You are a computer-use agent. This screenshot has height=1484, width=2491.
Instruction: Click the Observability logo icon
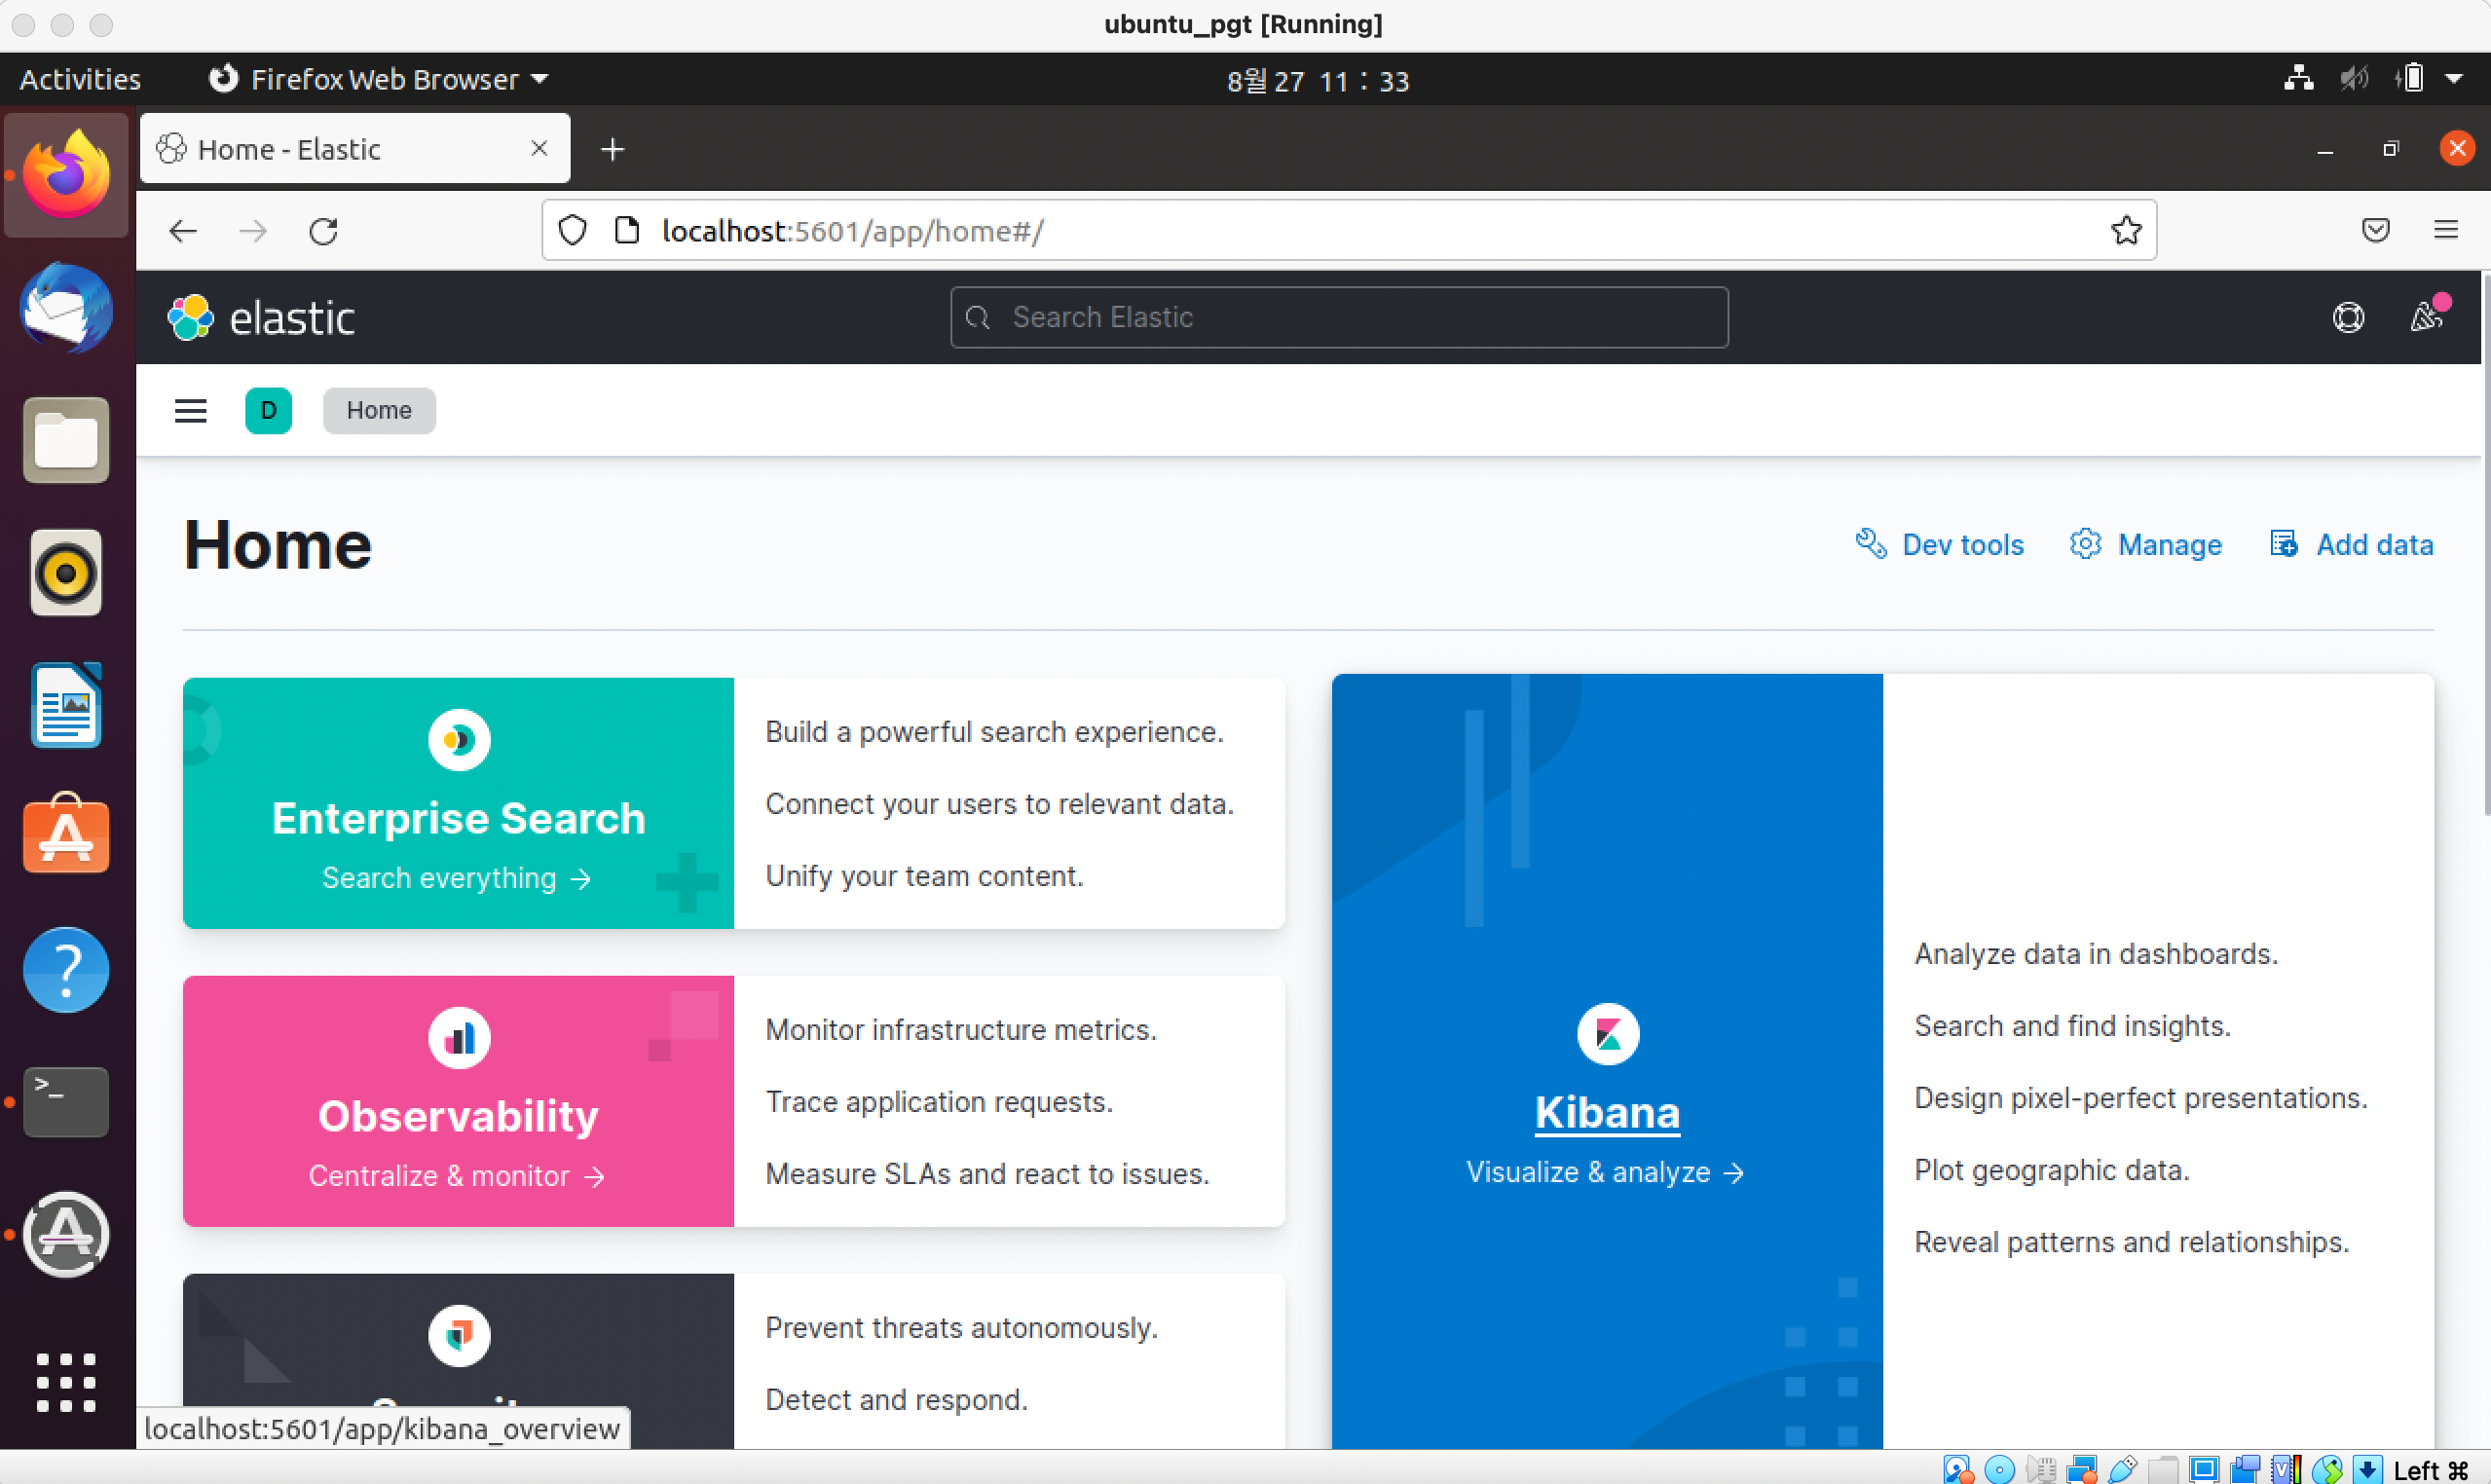pos(459,1038)
